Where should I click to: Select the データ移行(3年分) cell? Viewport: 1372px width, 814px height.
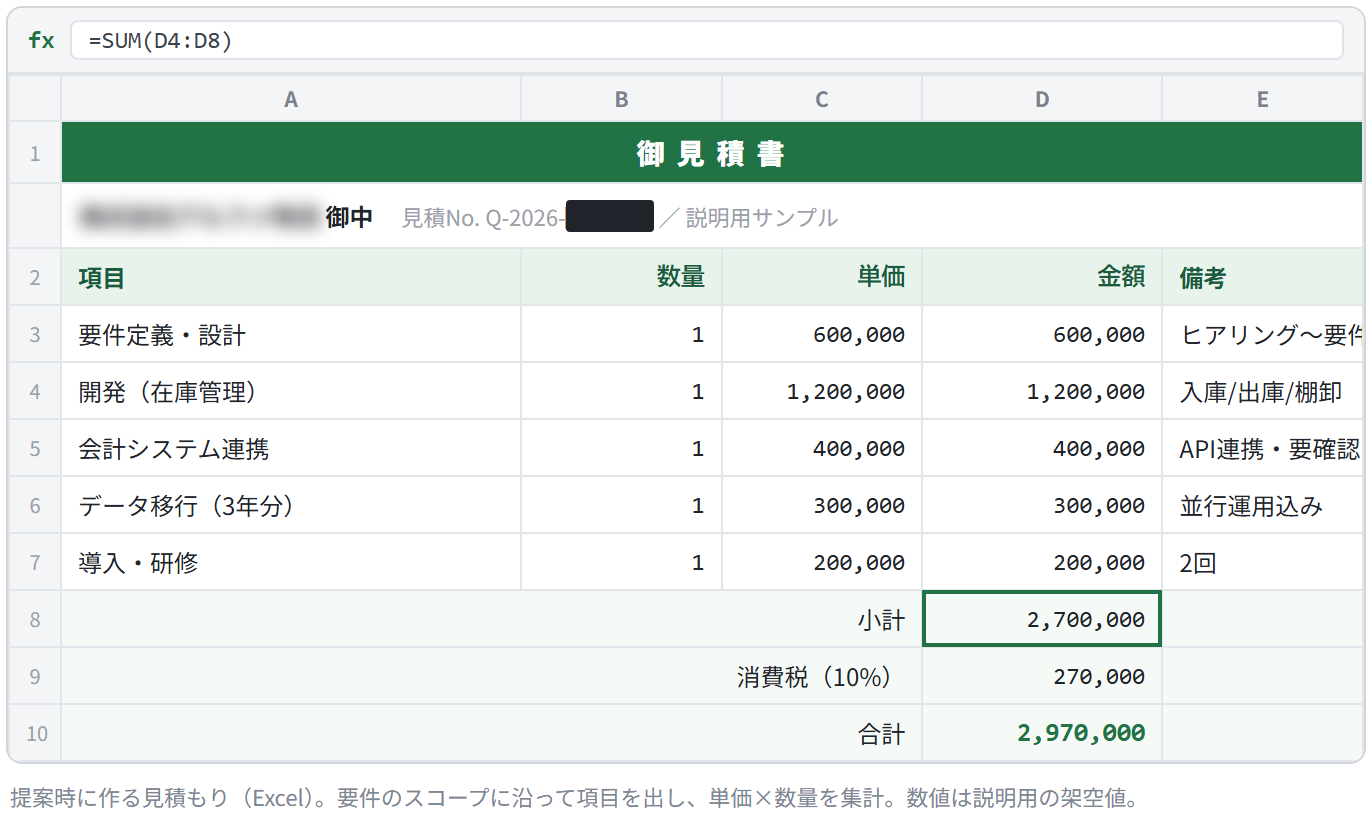291,505
